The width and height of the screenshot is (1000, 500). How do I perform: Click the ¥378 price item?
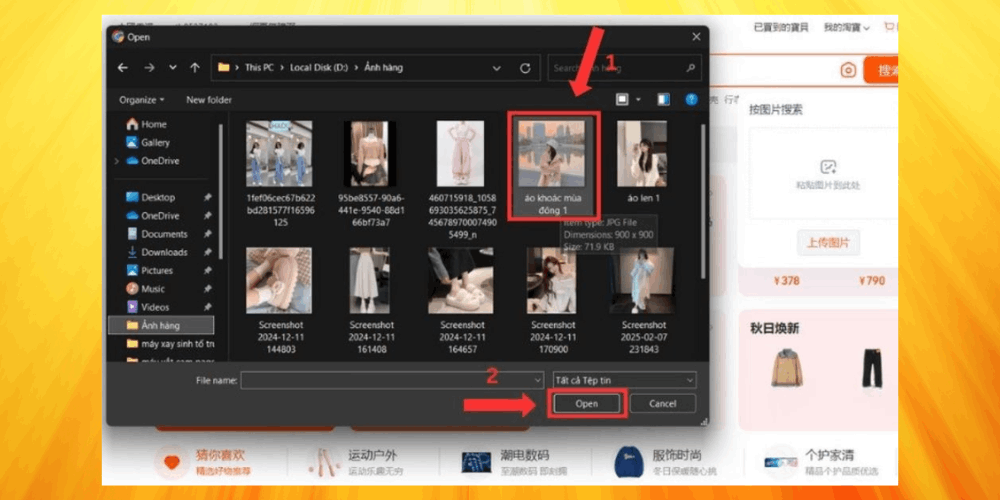786,281
